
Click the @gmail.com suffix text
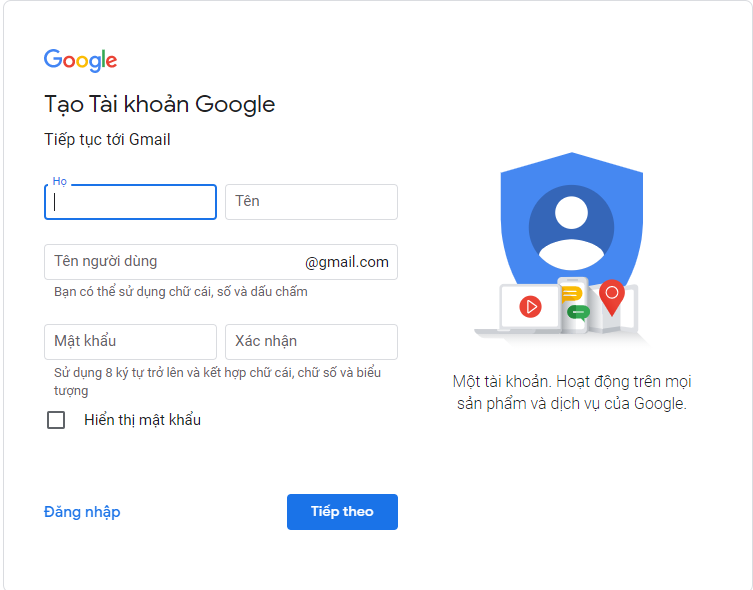pos(347,262)
